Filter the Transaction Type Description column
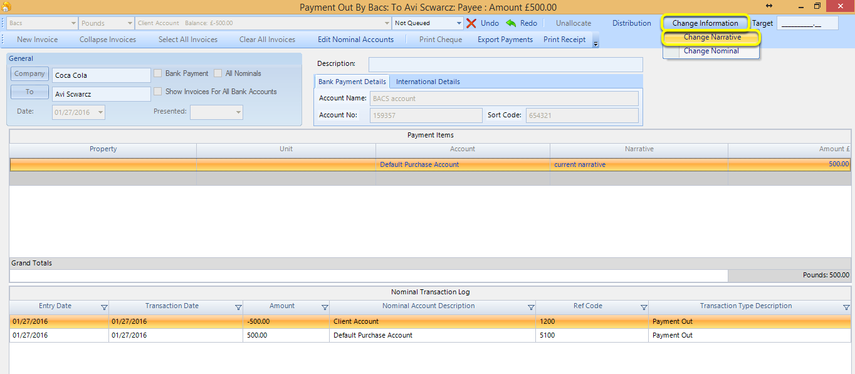The height and width of the screenshot is (374, 855). click(x=846, y=307)
